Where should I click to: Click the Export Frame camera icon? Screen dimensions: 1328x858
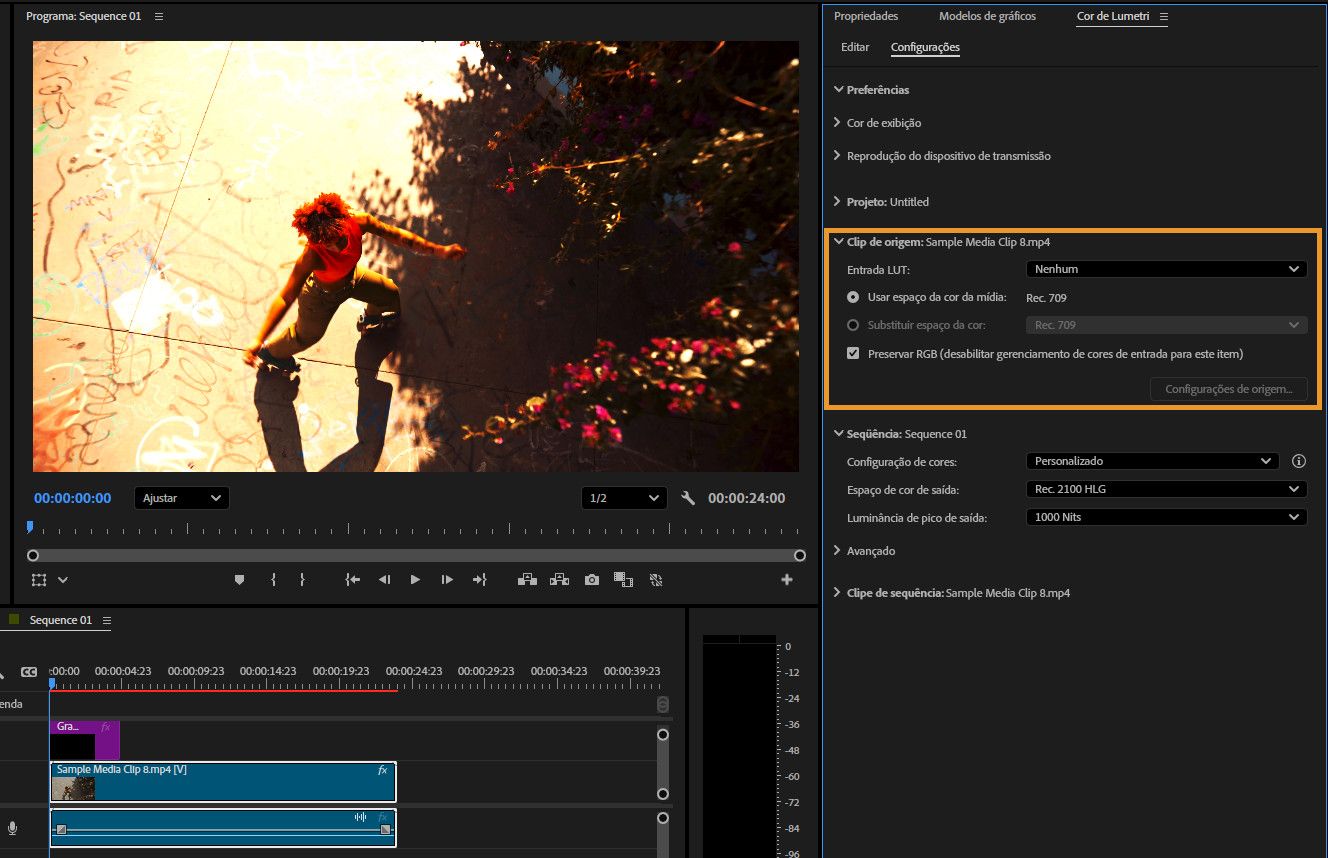click(x=591, y=579)
